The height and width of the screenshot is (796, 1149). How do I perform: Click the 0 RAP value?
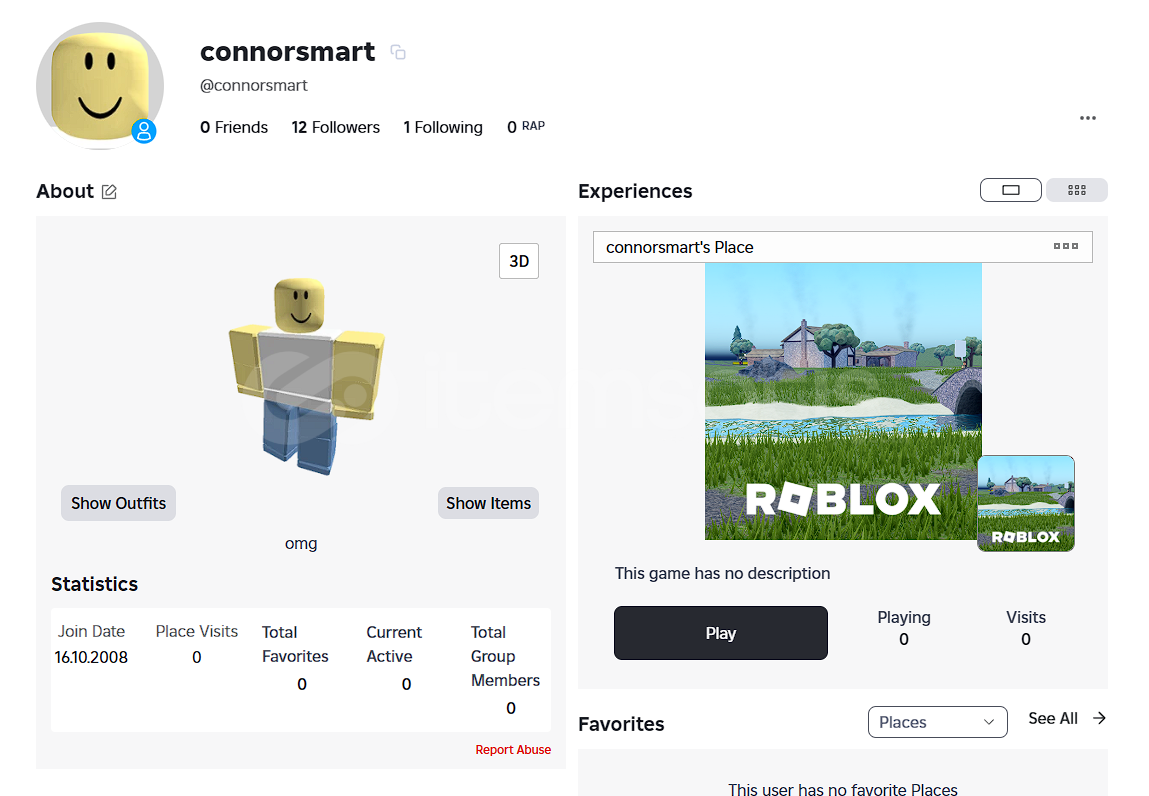point(526,127)
